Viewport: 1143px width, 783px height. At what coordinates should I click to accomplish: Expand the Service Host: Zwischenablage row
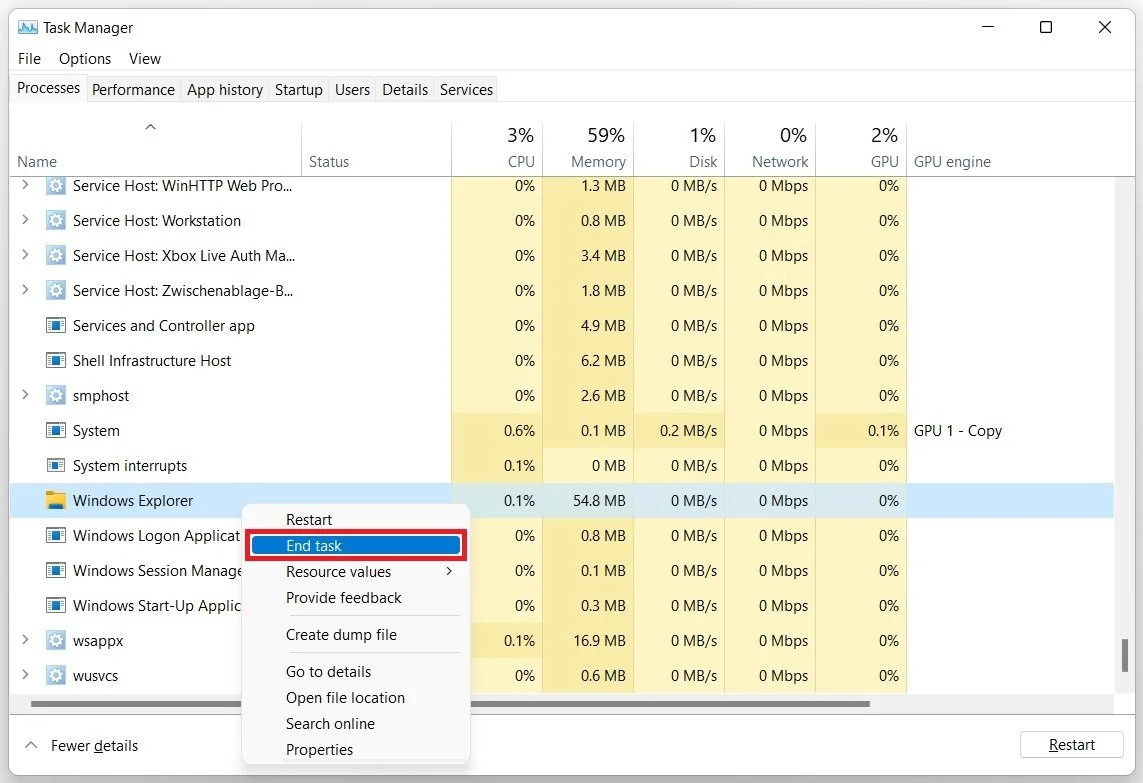(26, 290)
